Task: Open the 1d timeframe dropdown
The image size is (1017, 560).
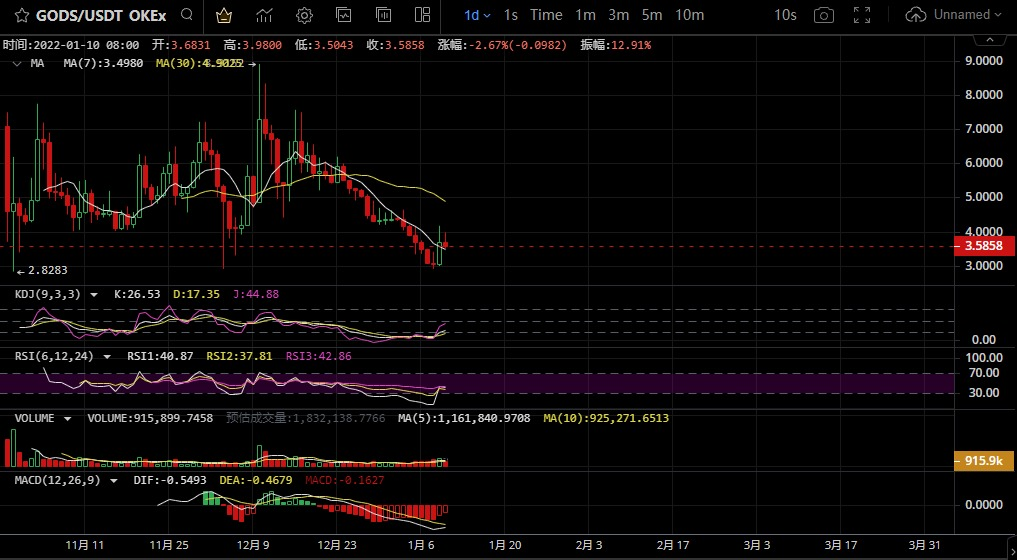Action: (477, 15)
